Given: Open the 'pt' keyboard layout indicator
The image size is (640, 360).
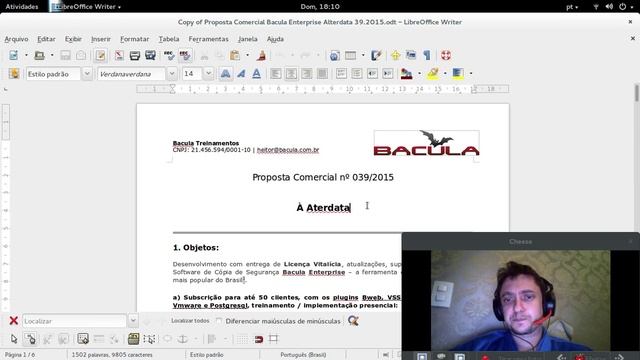Looking at the screenshot, I should [572, 7].
